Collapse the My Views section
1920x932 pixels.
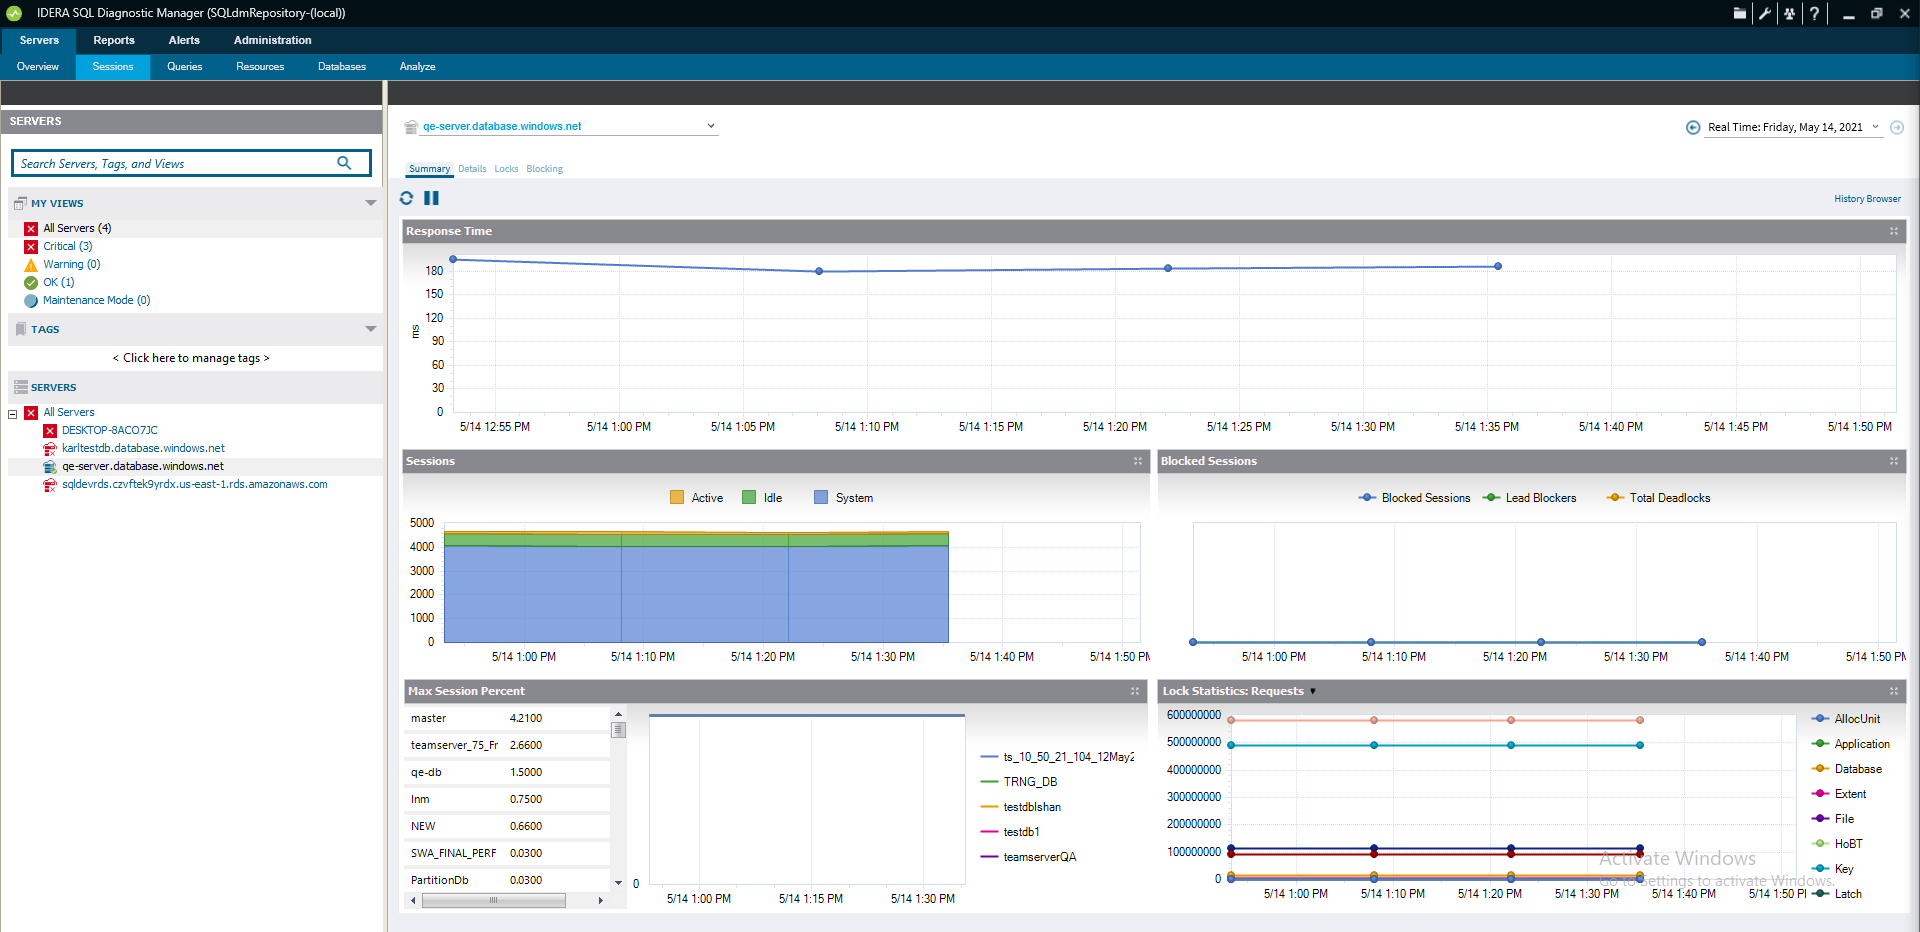[370, 203]
